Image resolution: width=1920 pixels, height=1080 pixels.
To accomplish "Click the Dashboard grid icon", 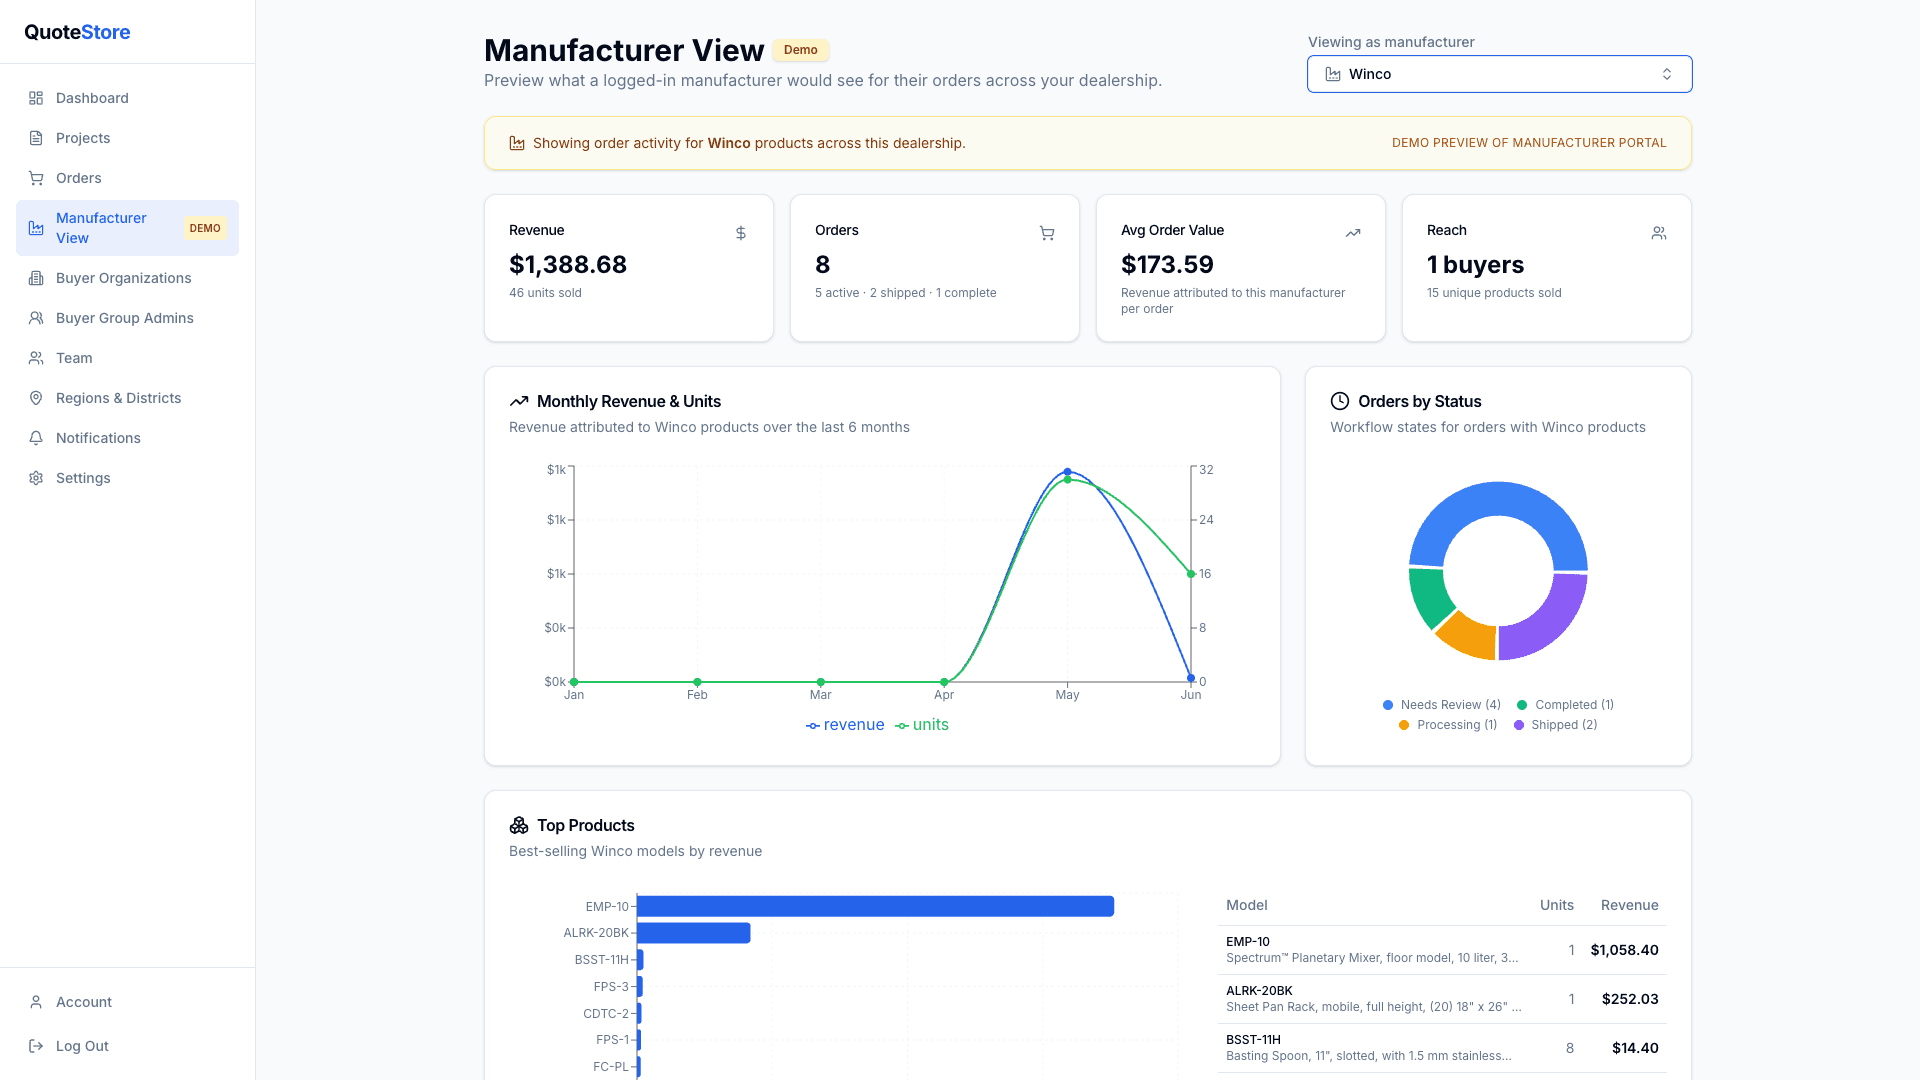I will pyautogui.click(x=36, y=98).
